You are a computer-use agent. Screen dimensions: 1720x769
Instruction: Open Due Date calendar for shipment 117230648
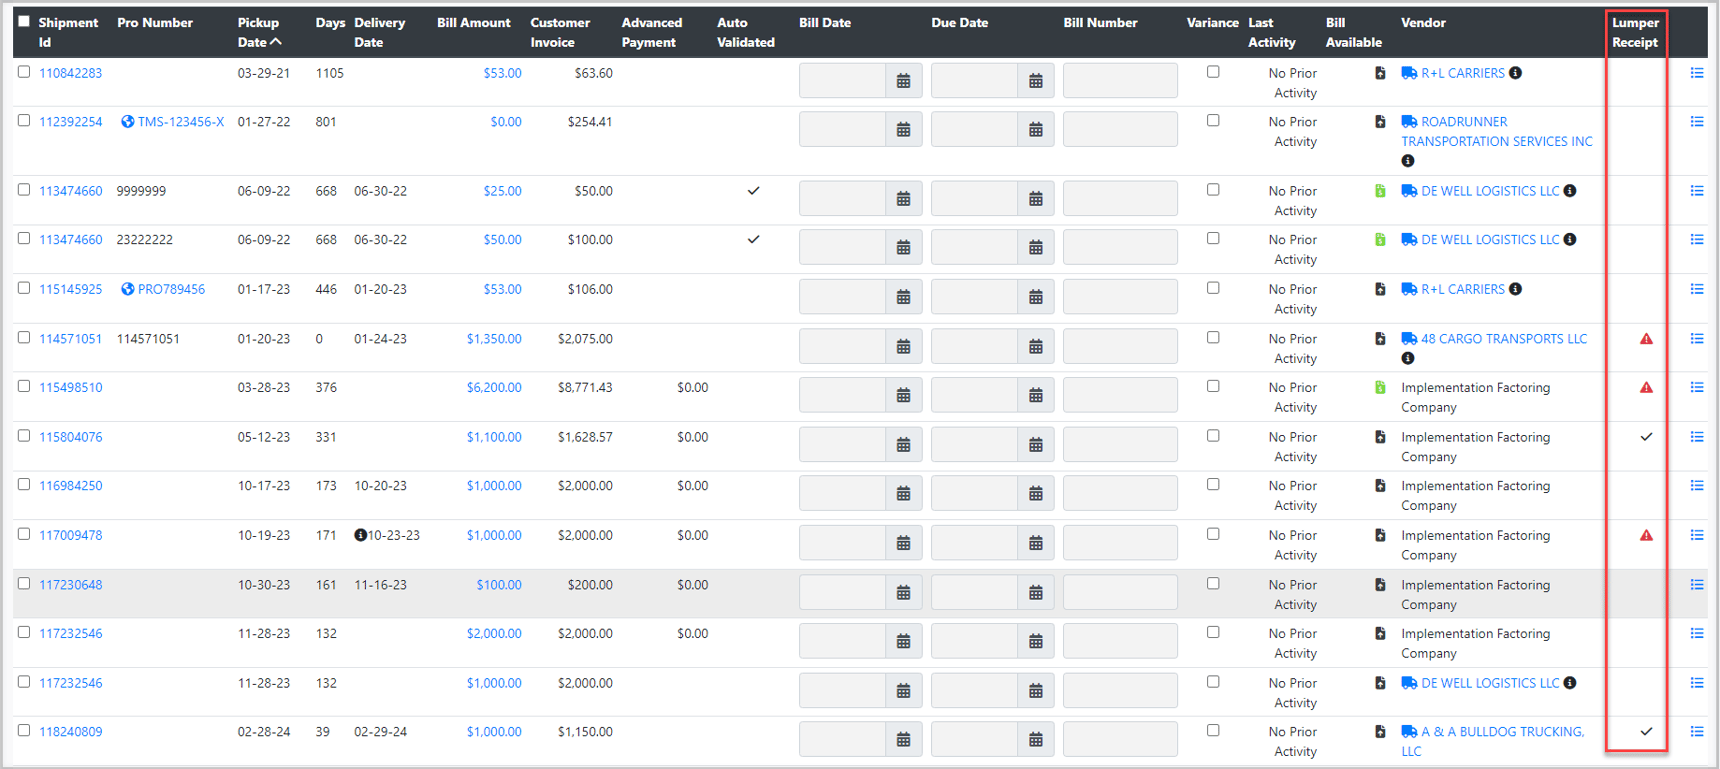coord(1036,593)
